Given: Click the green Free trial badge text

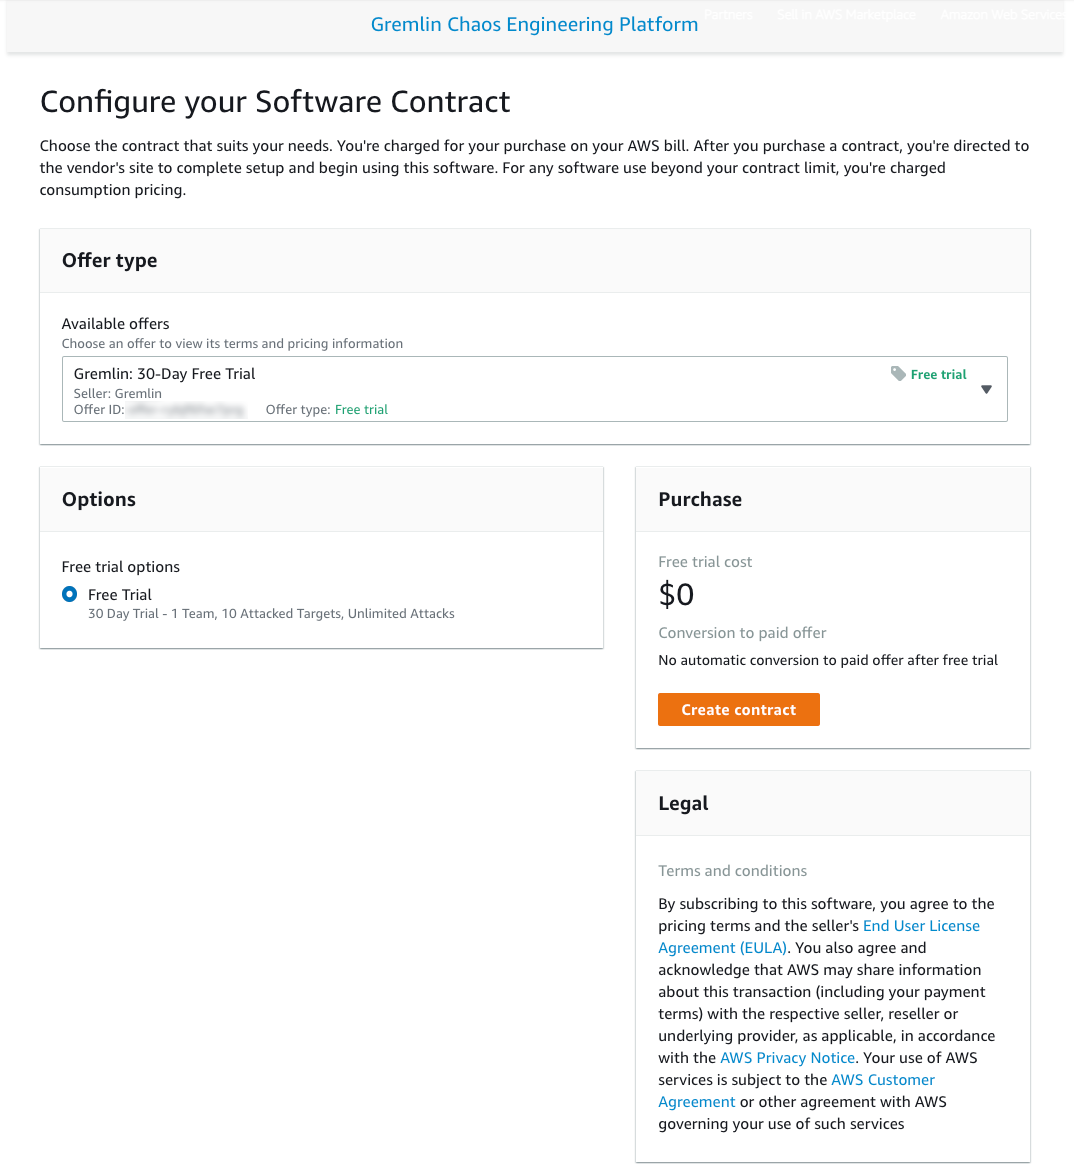Looking at the screenshot, I should coord(939,374).
